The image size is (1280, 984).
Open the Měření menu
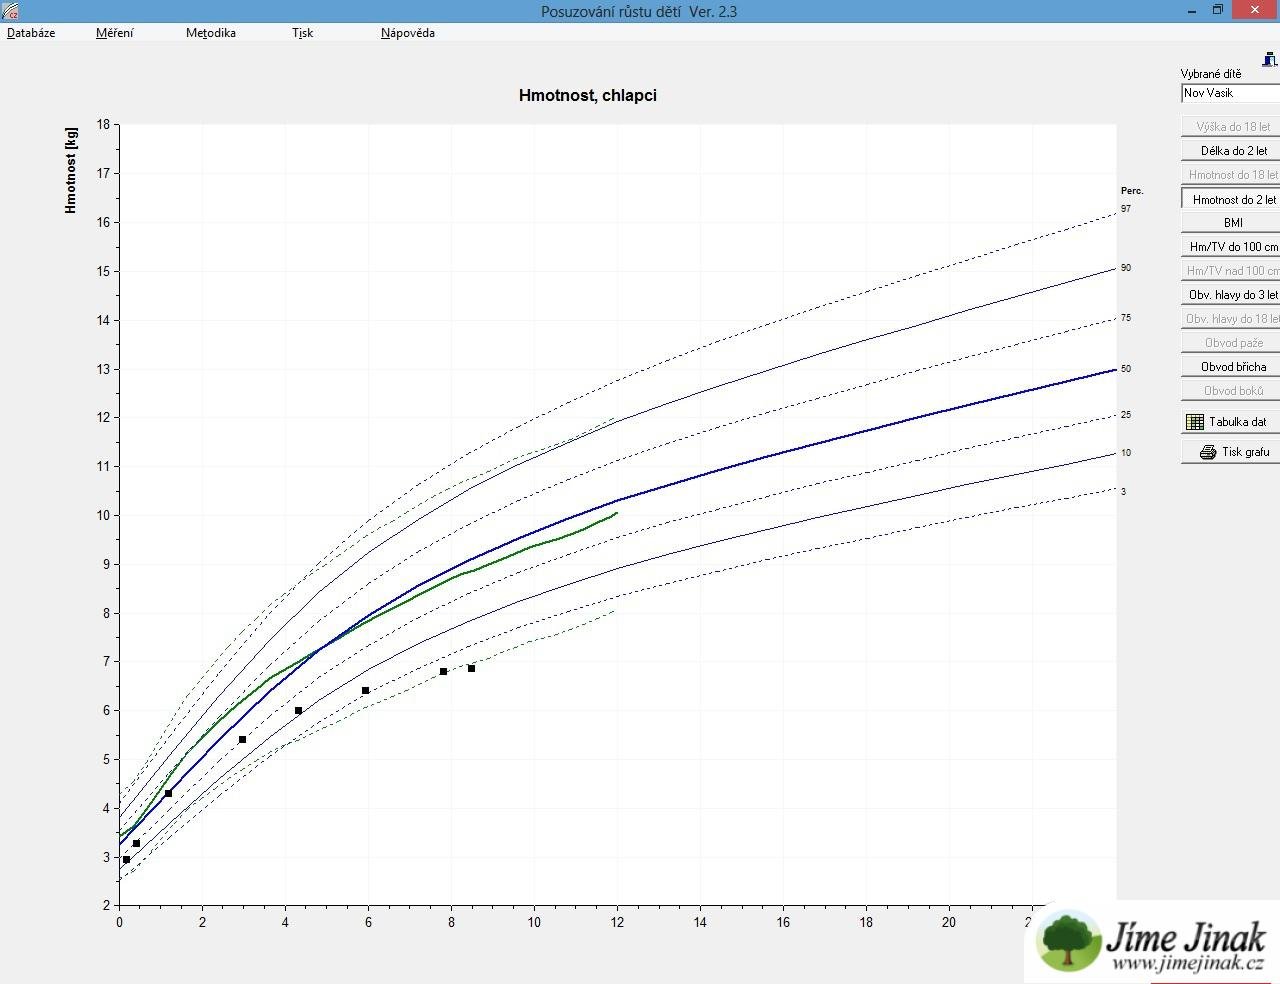point(114,33)
